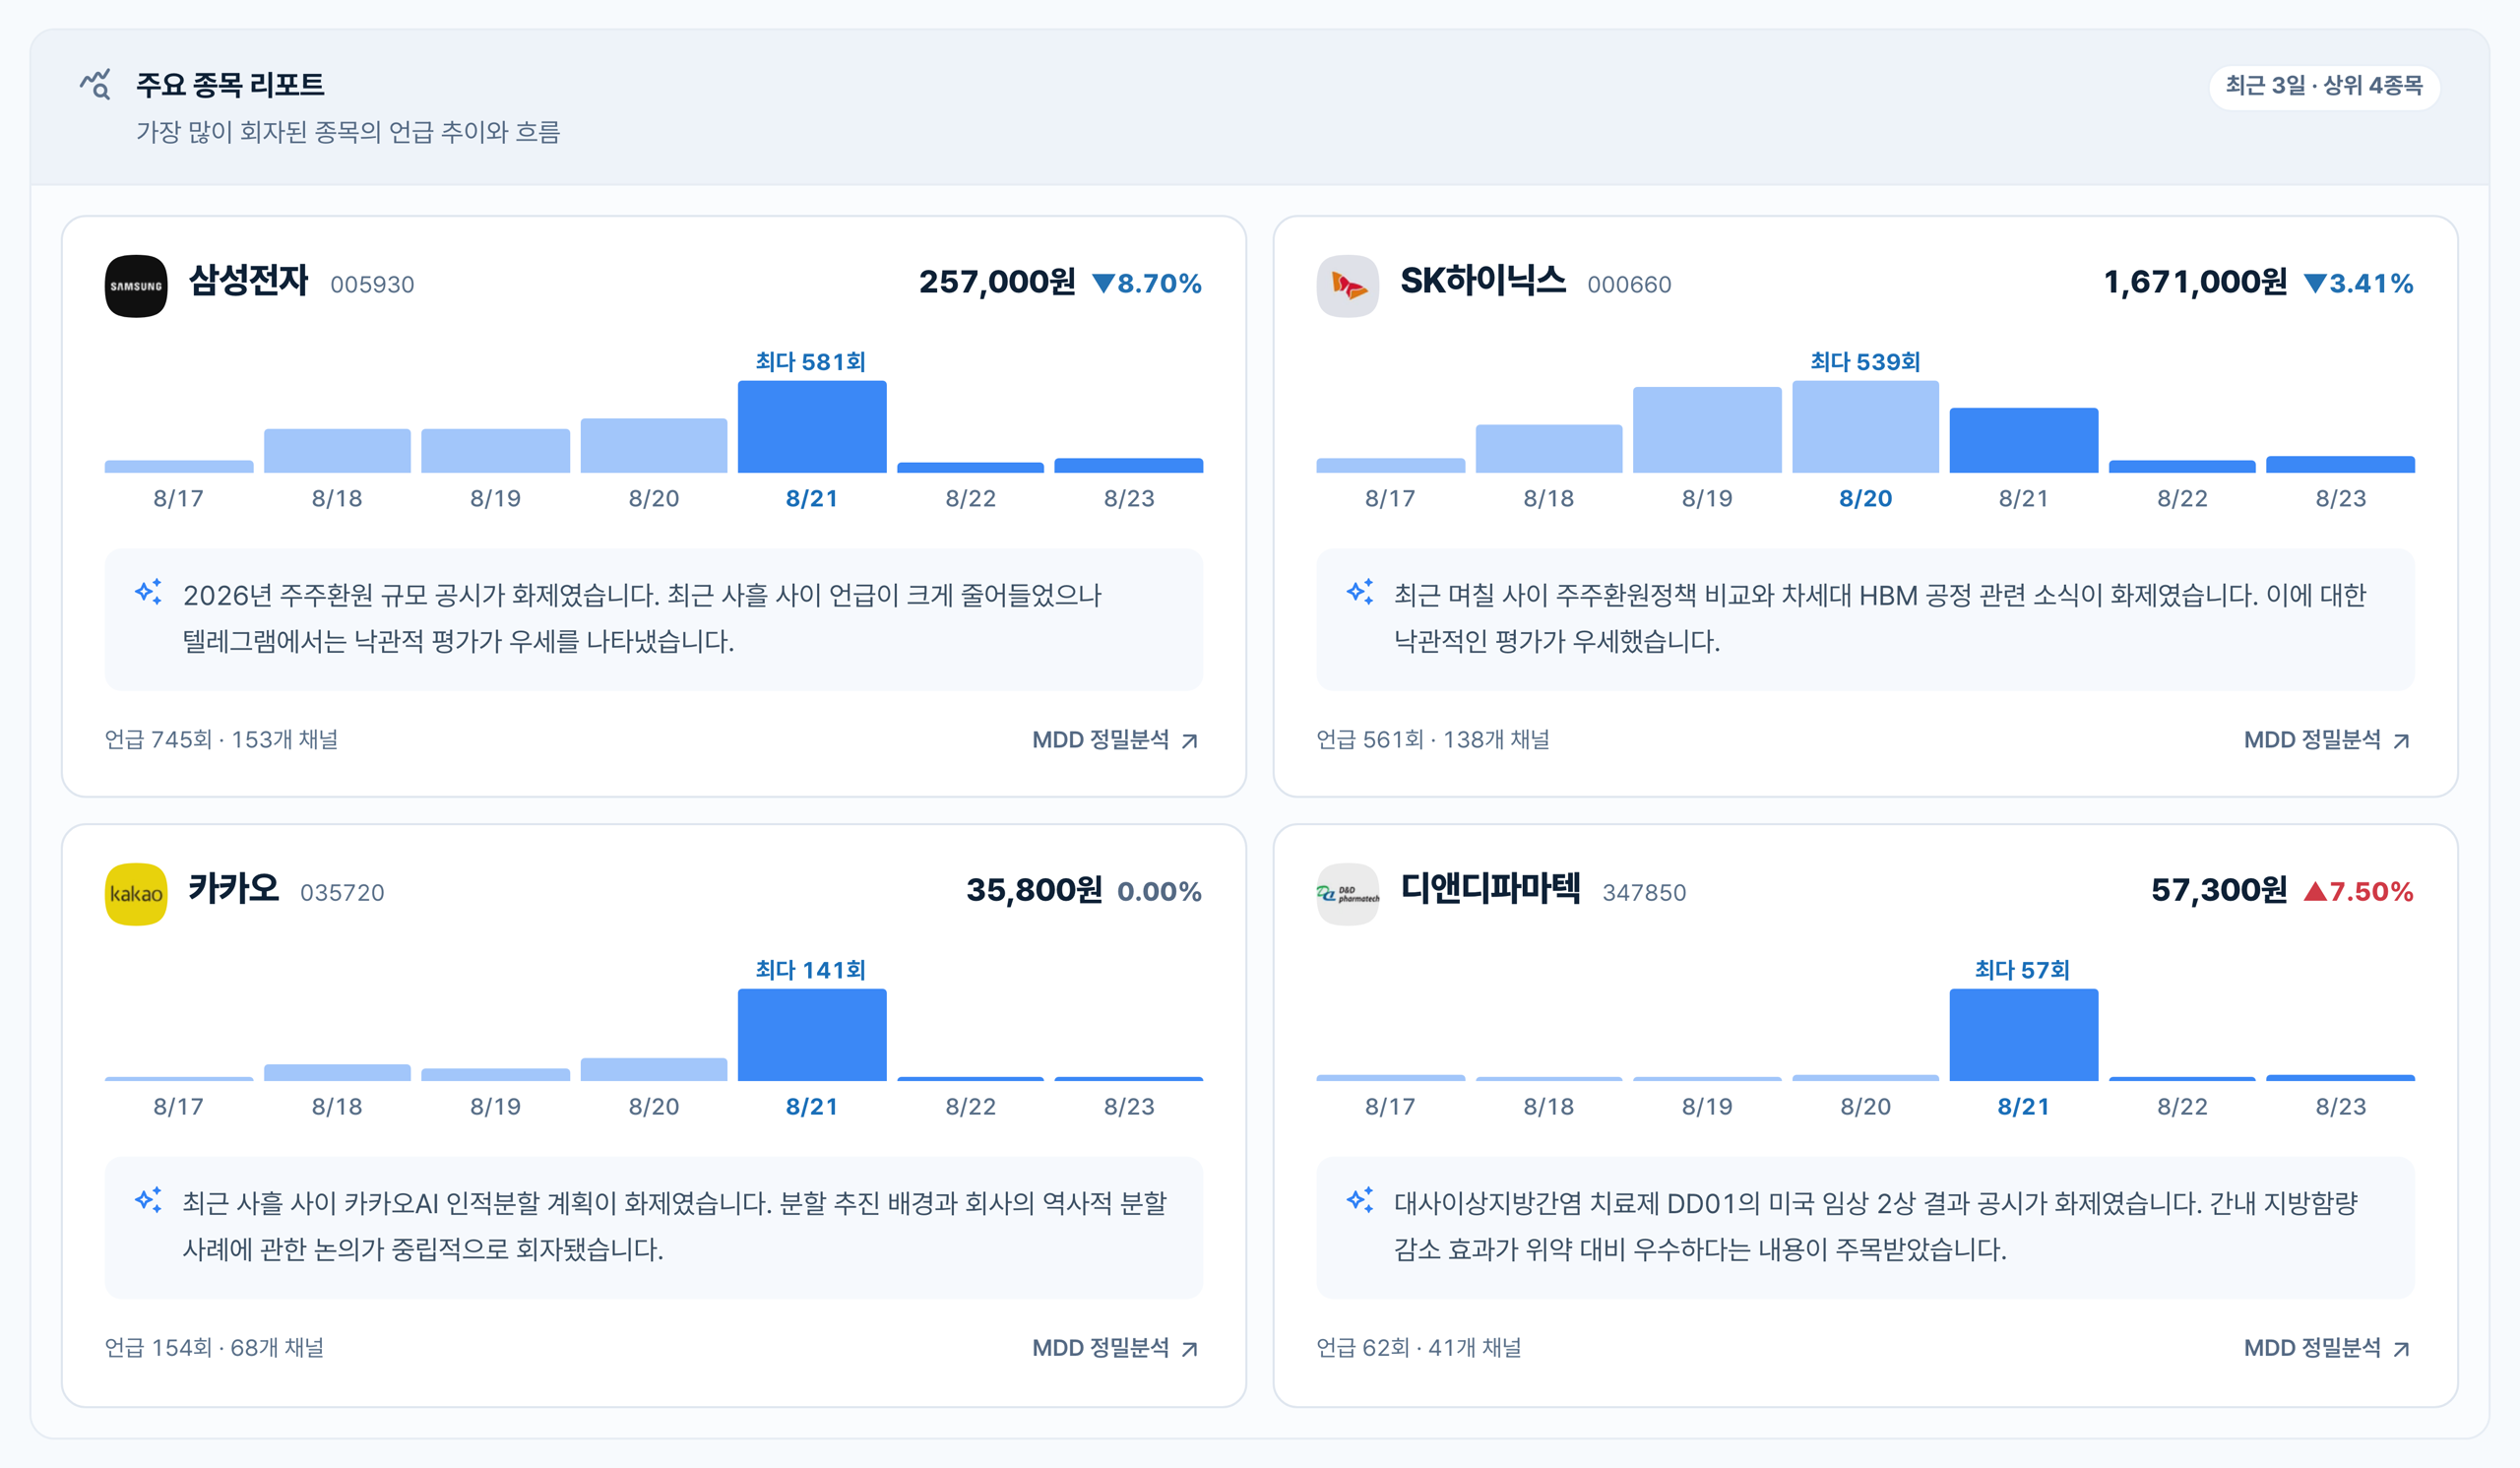Select the 8/18 bar in 삼성전자 chart
The height and width of the screenshot is (1468, 2520).
pos(337,451)
